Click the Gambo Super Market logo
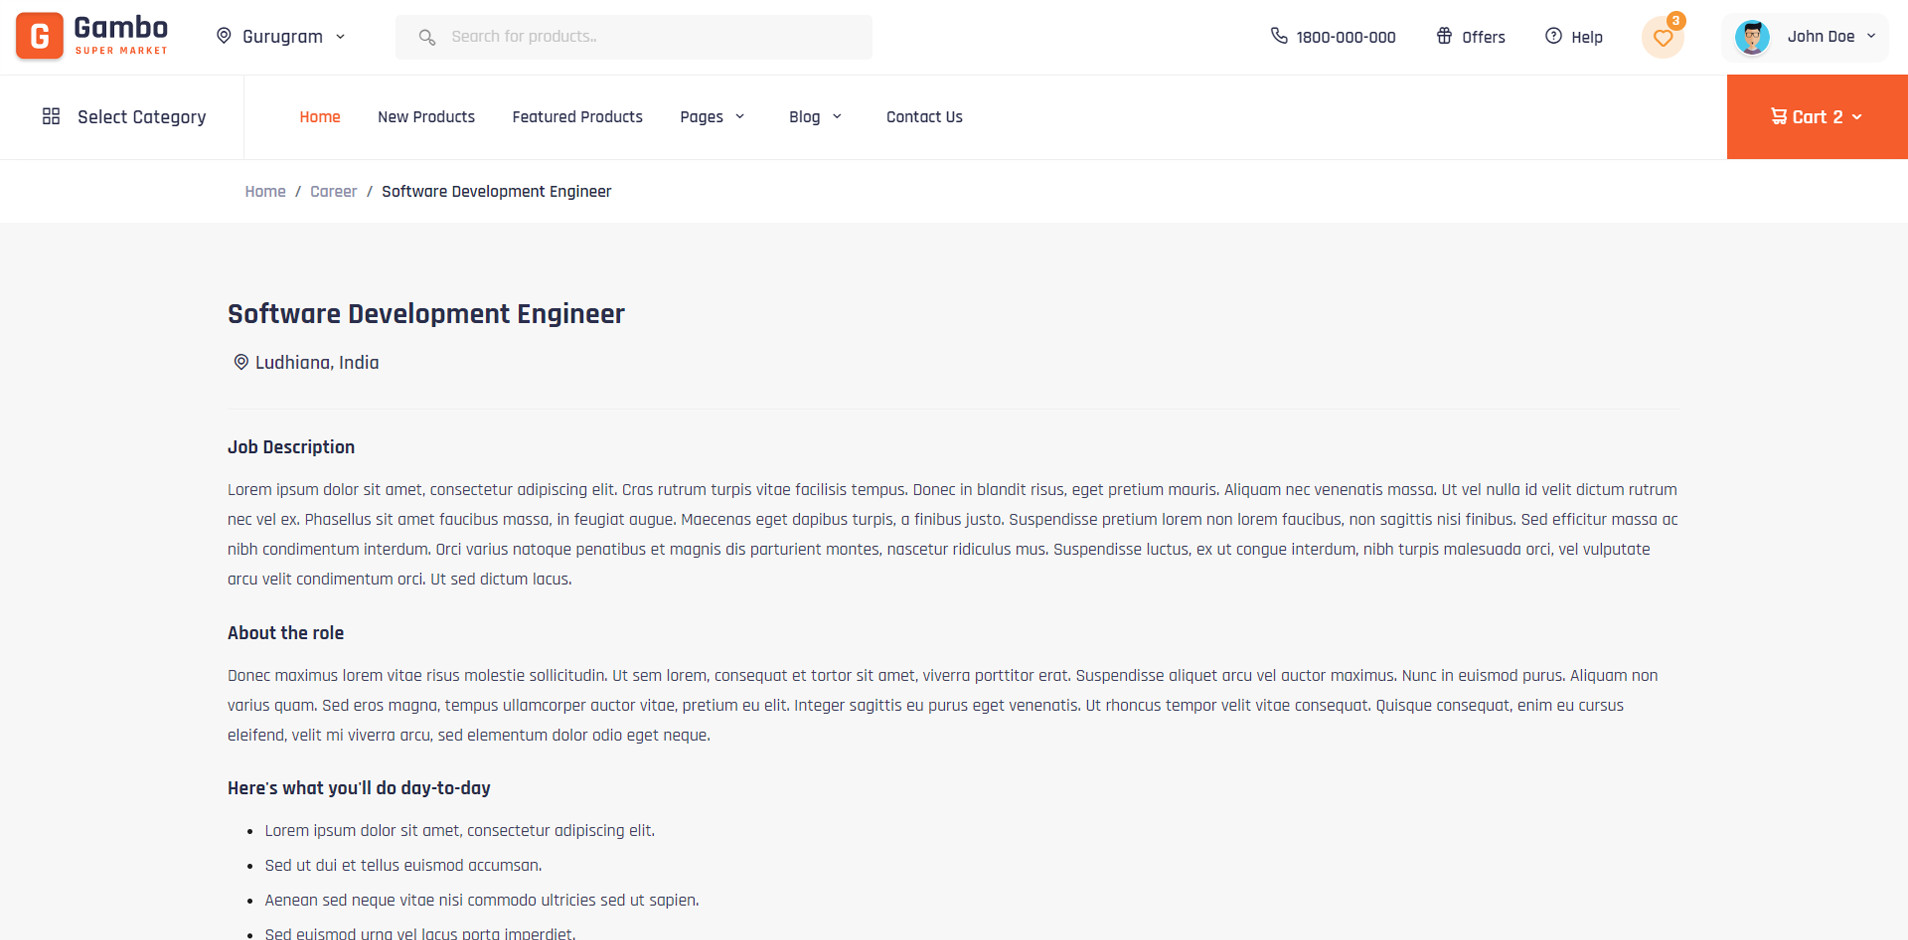The image size is (1908, 940). point(92,36)
